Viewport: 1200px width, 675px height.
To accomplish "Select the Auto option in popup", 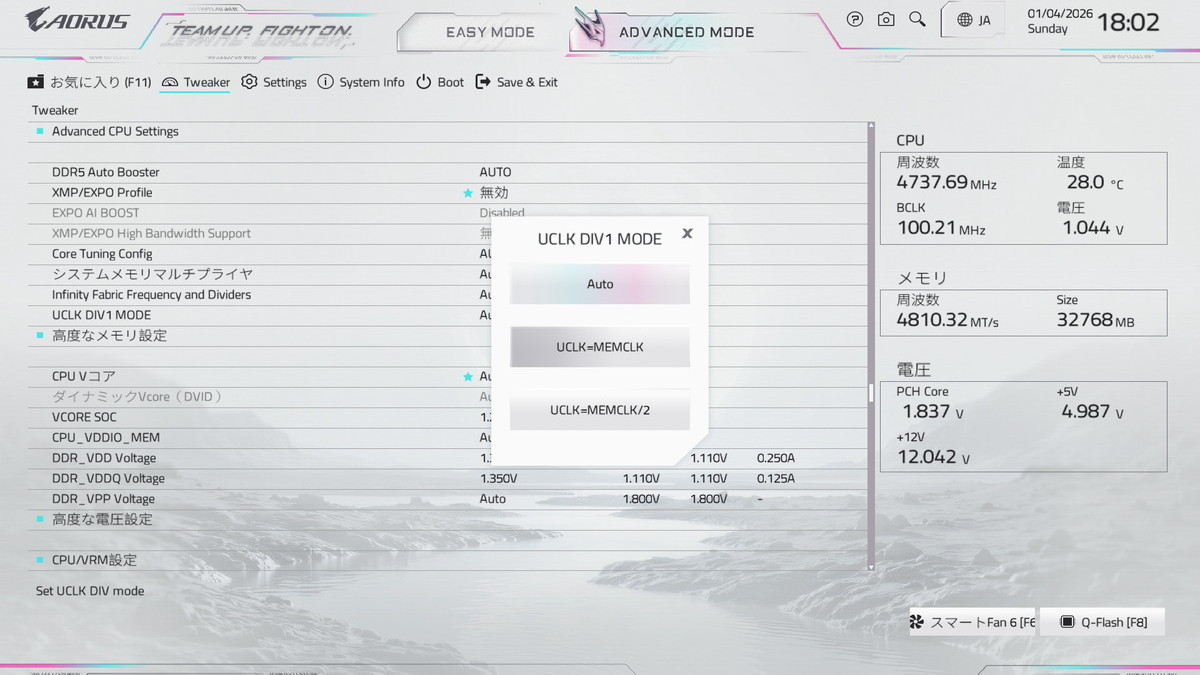I will pyautogui.click(x=600, y=284).
